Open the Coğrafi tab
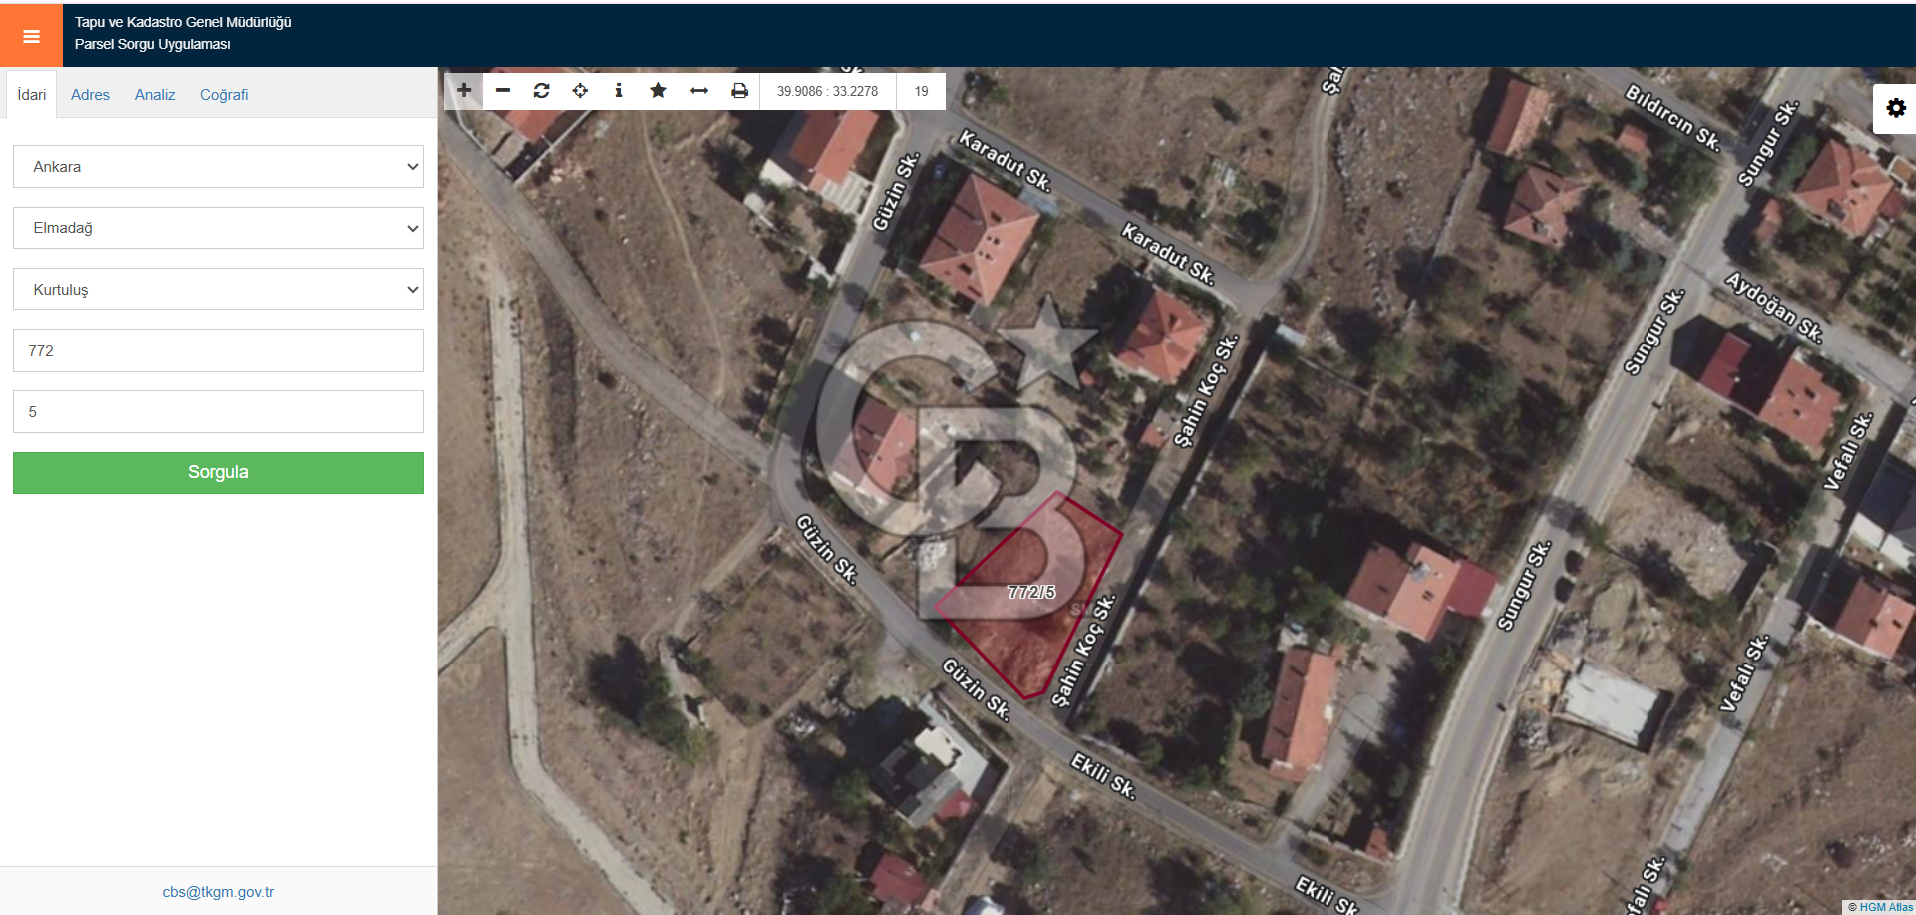This screenshot has height=915, width=1916. point(224,95)
